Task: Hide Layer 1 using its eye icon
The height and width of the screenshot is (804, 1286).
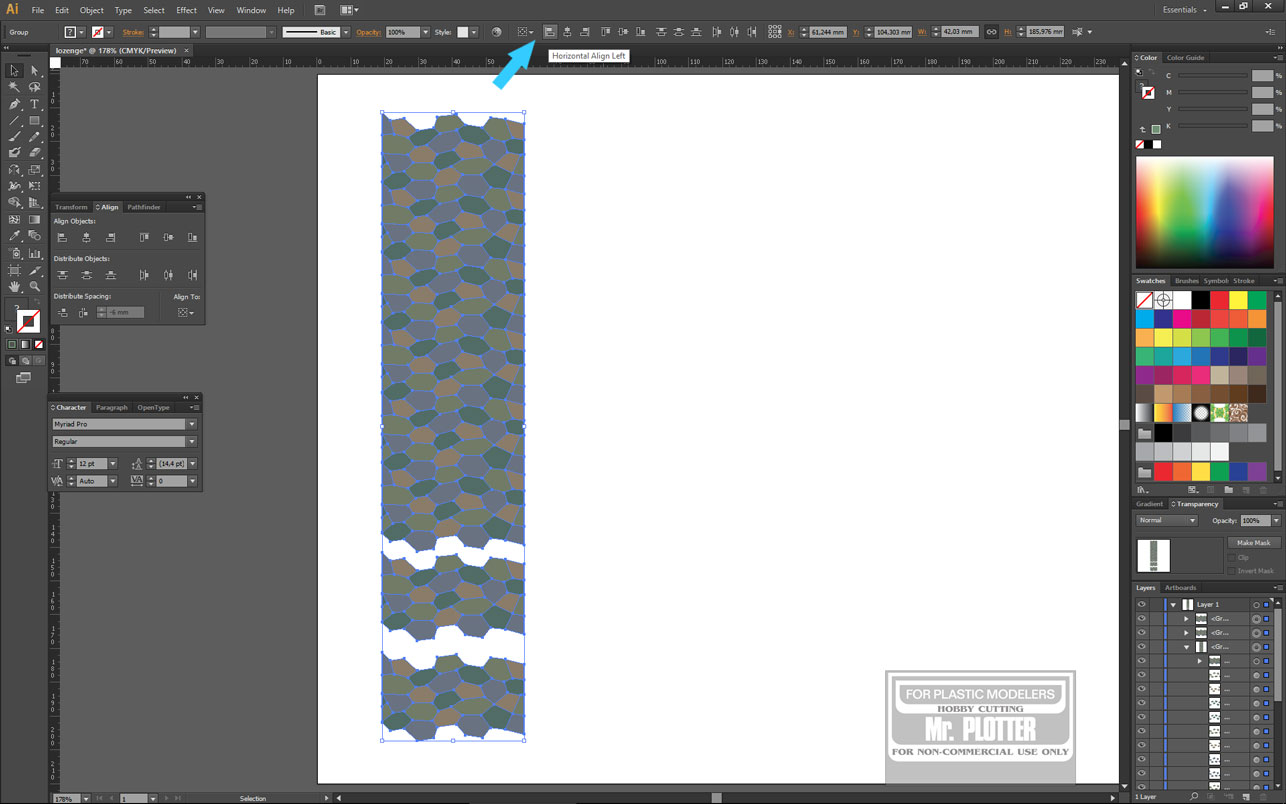Action: pyautogui.click(x=1141, y=605)
